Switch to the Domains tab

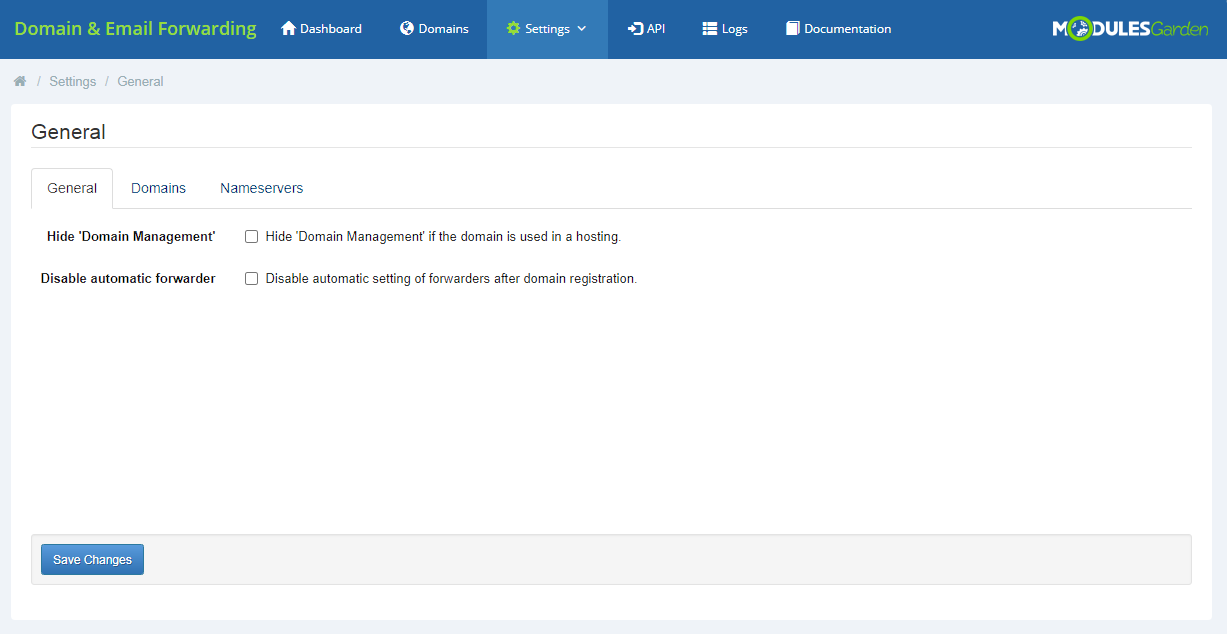(x=157, y=187)
